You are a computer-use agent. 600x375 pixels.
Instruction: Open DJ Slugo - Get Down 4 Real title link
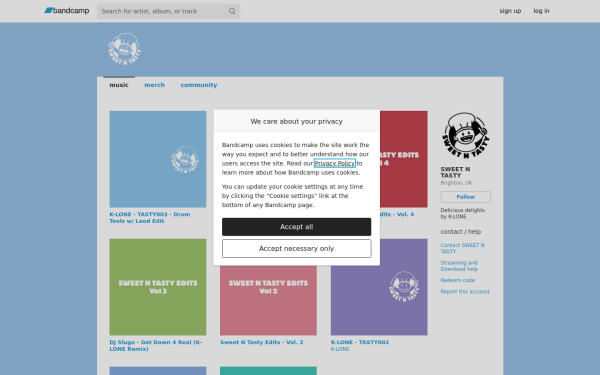[x=155, y=346]
